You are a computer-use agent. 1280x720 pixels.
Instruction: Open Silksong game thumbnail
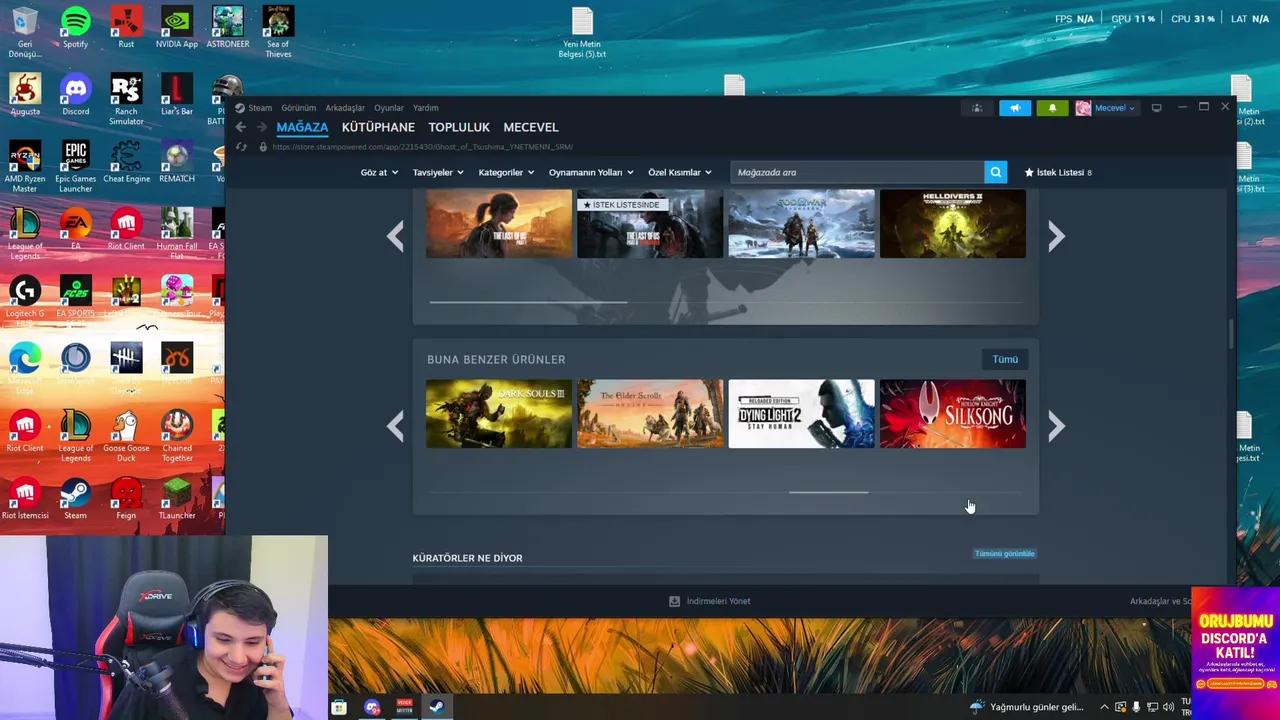tap(953, 414)
